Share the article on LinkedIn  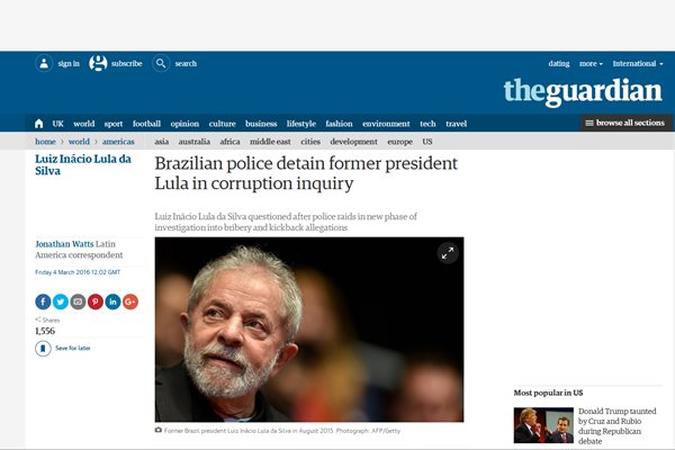coord(113,301)
